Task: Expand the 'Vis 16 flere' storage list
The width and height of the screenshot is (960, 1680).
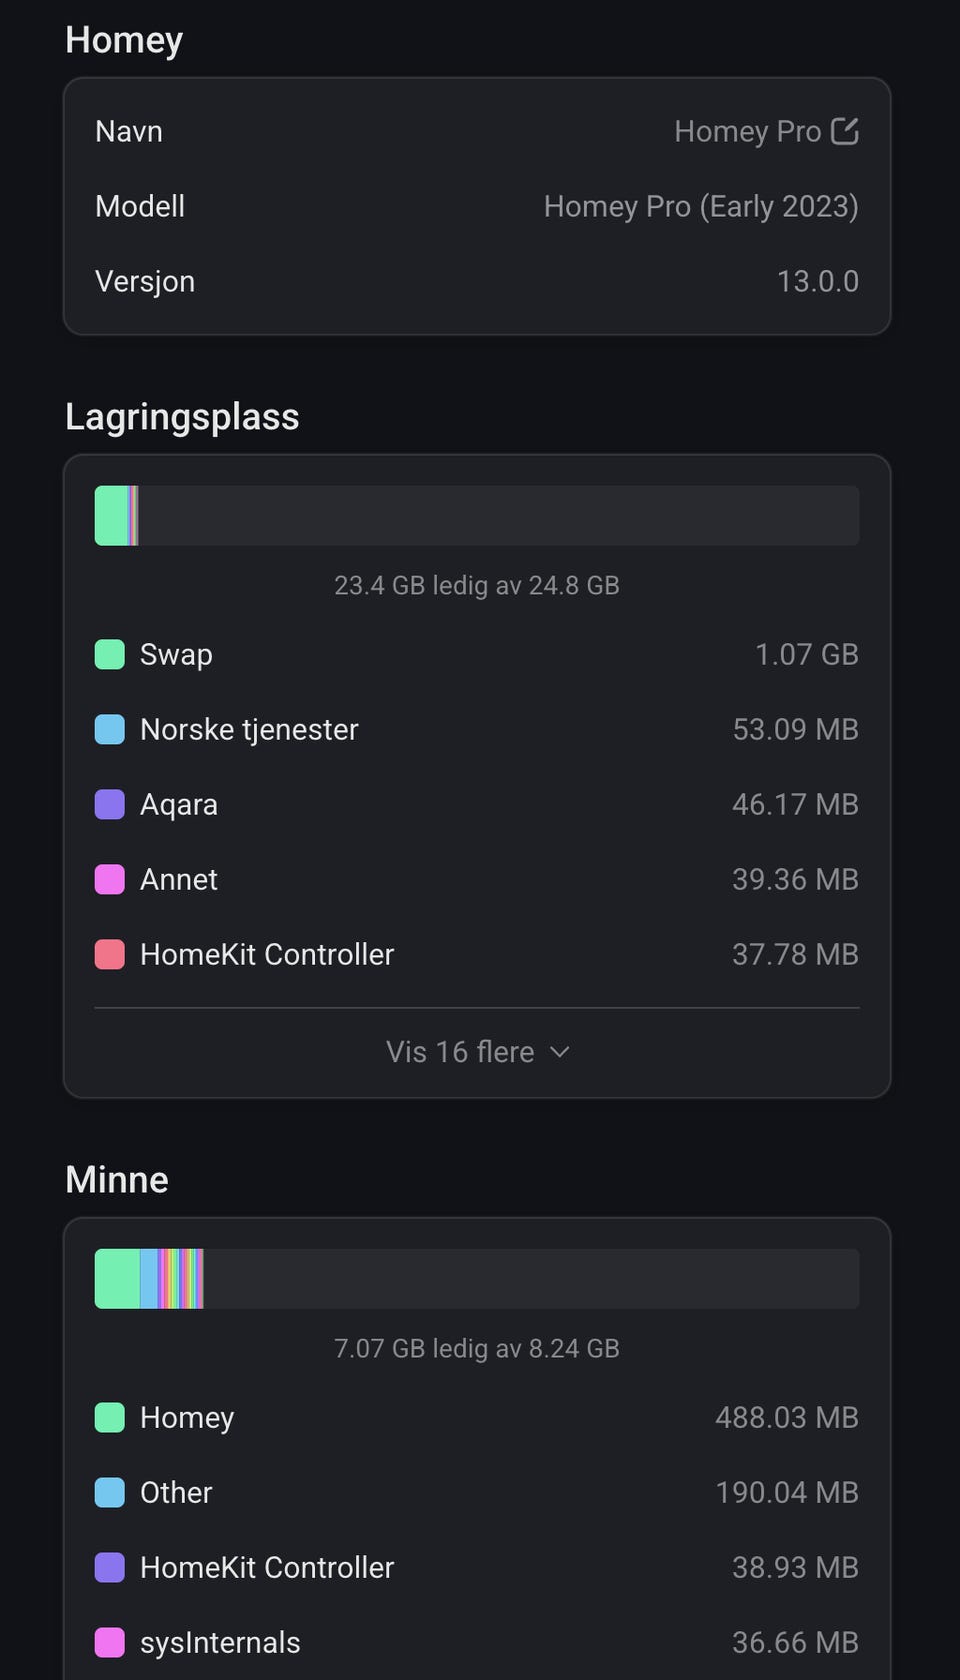Action: [x=461, y=1052]
